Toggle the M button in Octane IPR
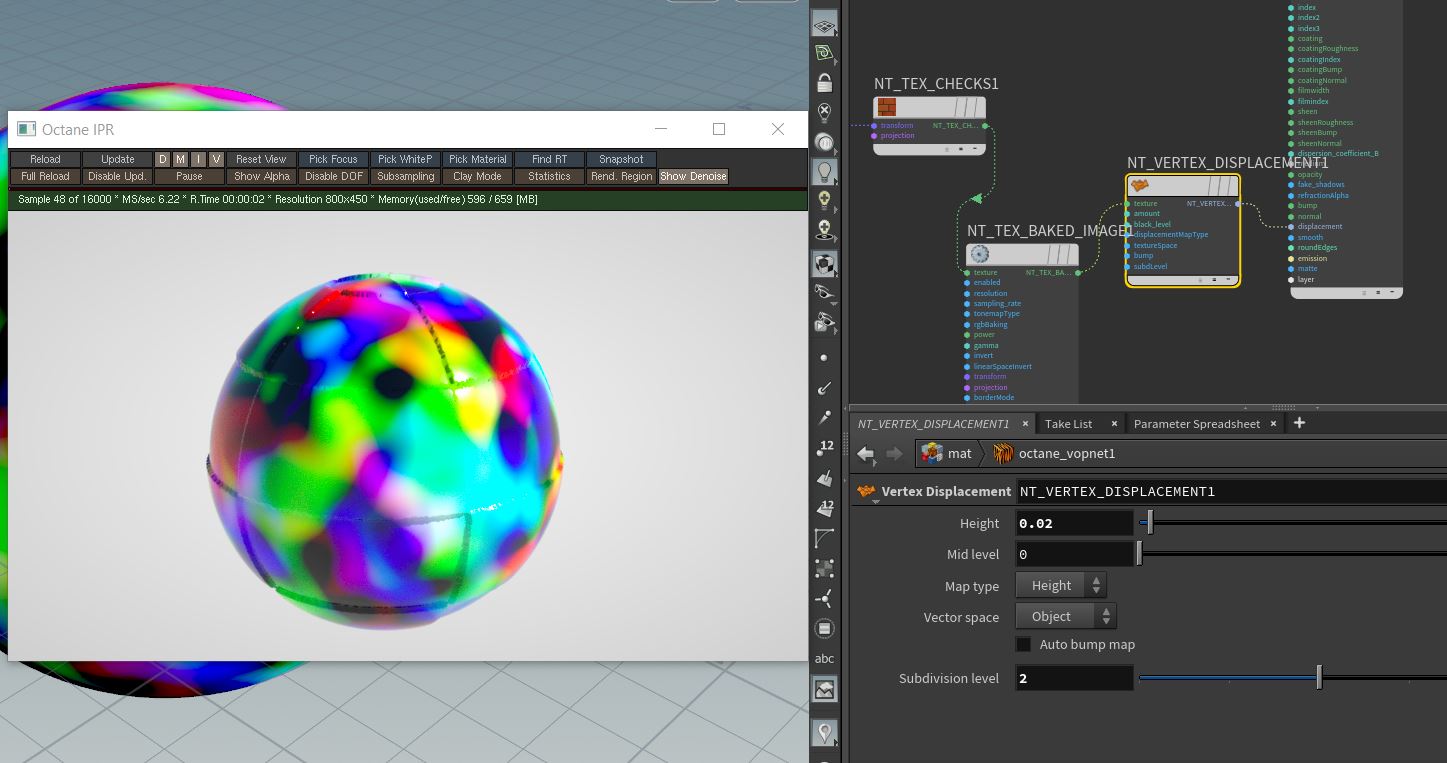Image resolution: width=1447 pixels, height=763 pixels. point(180,159)
